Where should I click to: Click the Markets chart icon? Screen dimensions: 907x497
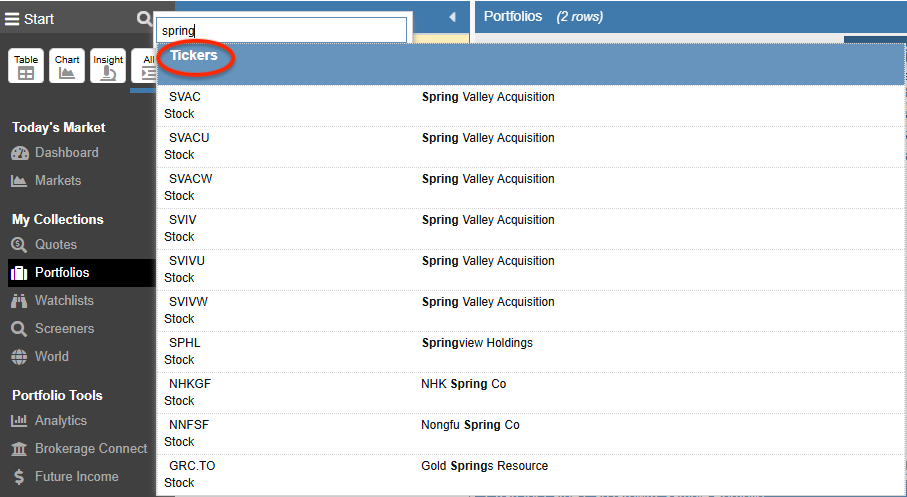(x=19, y=181)
